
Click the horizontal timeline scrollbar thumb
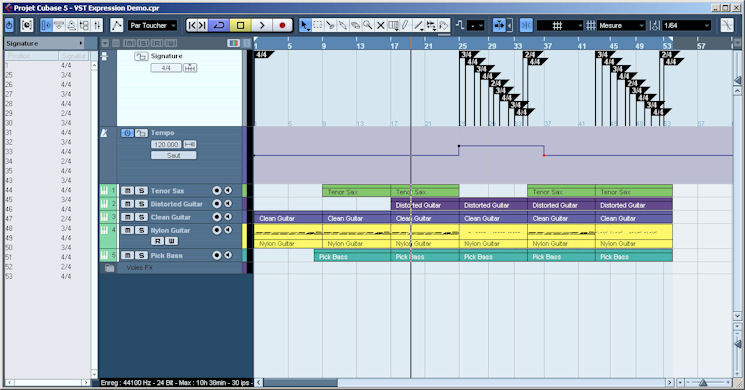tap(300, 382)
